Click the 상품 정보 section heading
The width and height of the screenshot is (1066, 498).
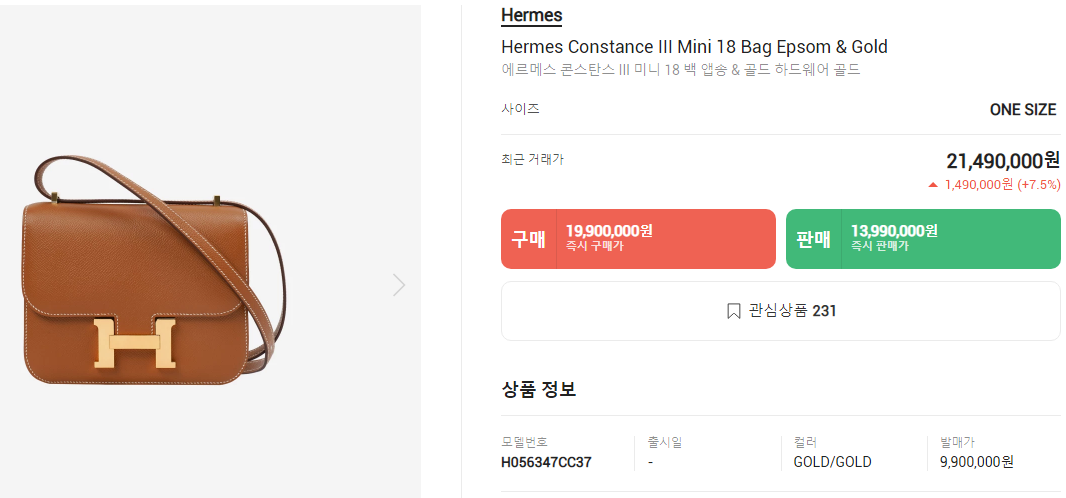point(538,390)
